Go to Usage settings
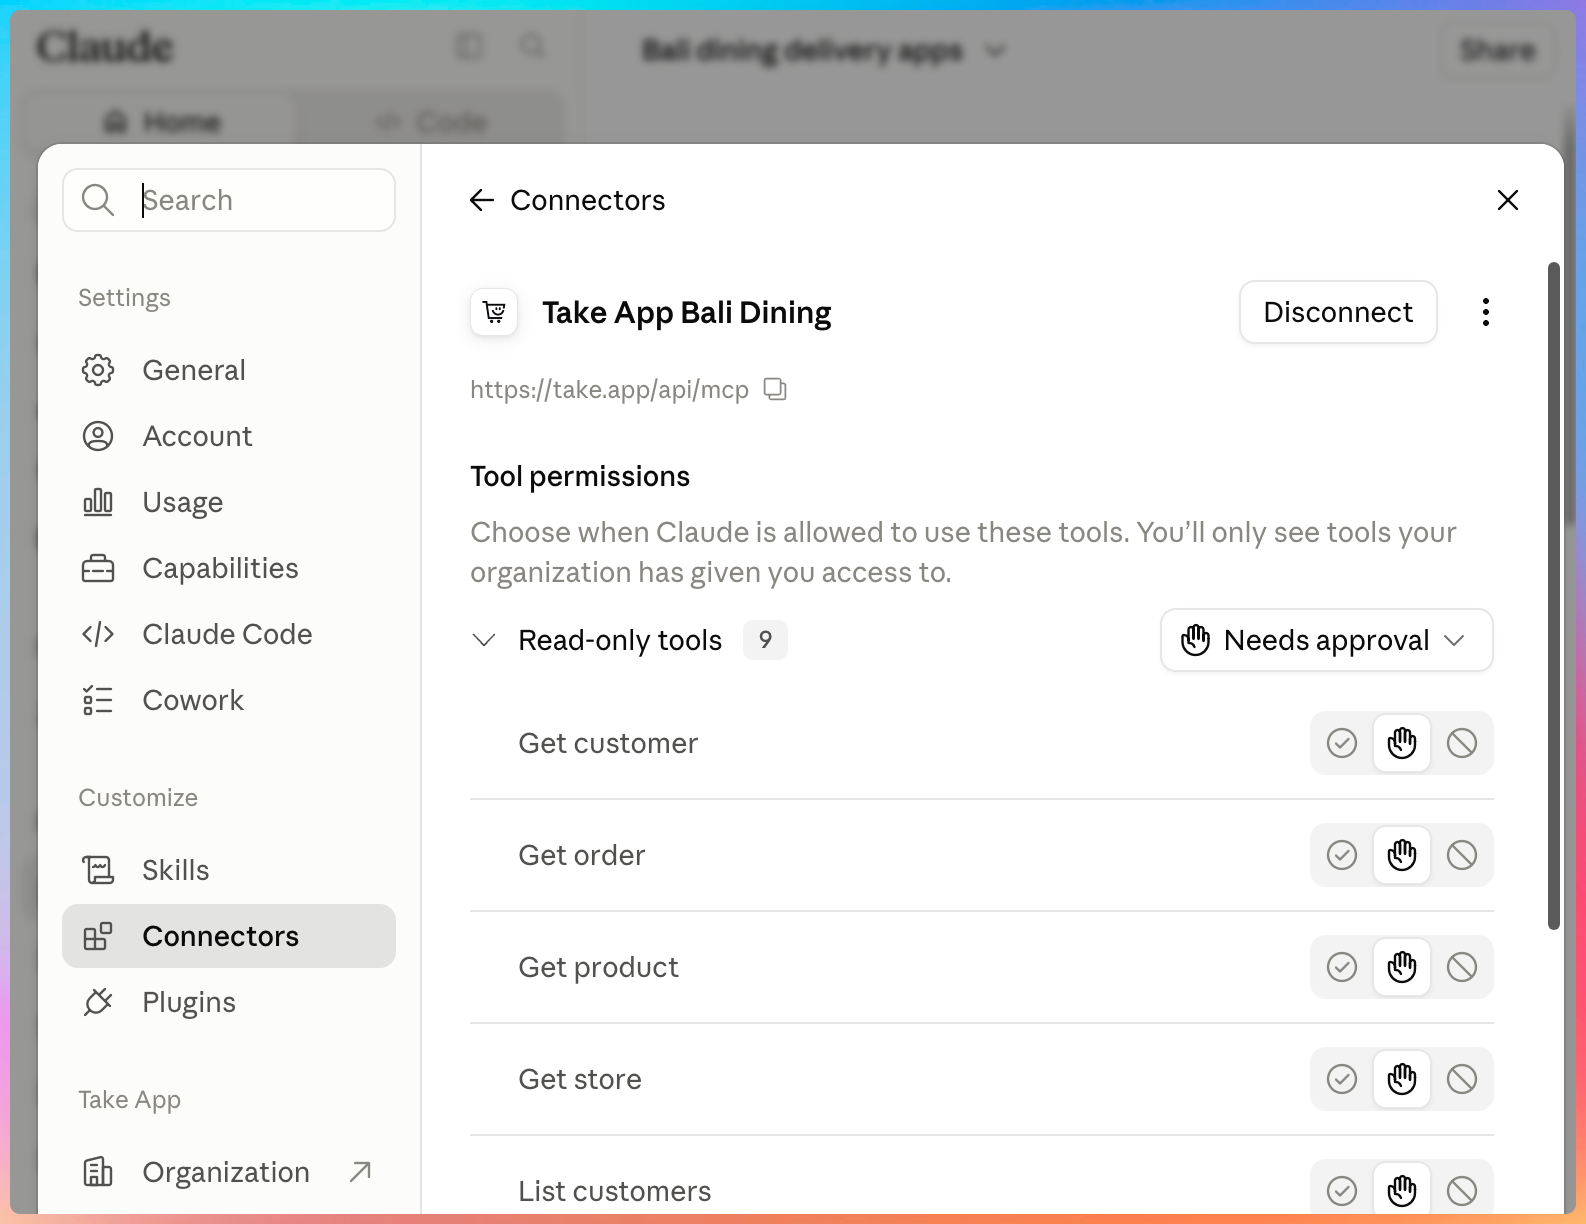The width and height of the screenshot is (1586, 1224). tap(229, 502)
